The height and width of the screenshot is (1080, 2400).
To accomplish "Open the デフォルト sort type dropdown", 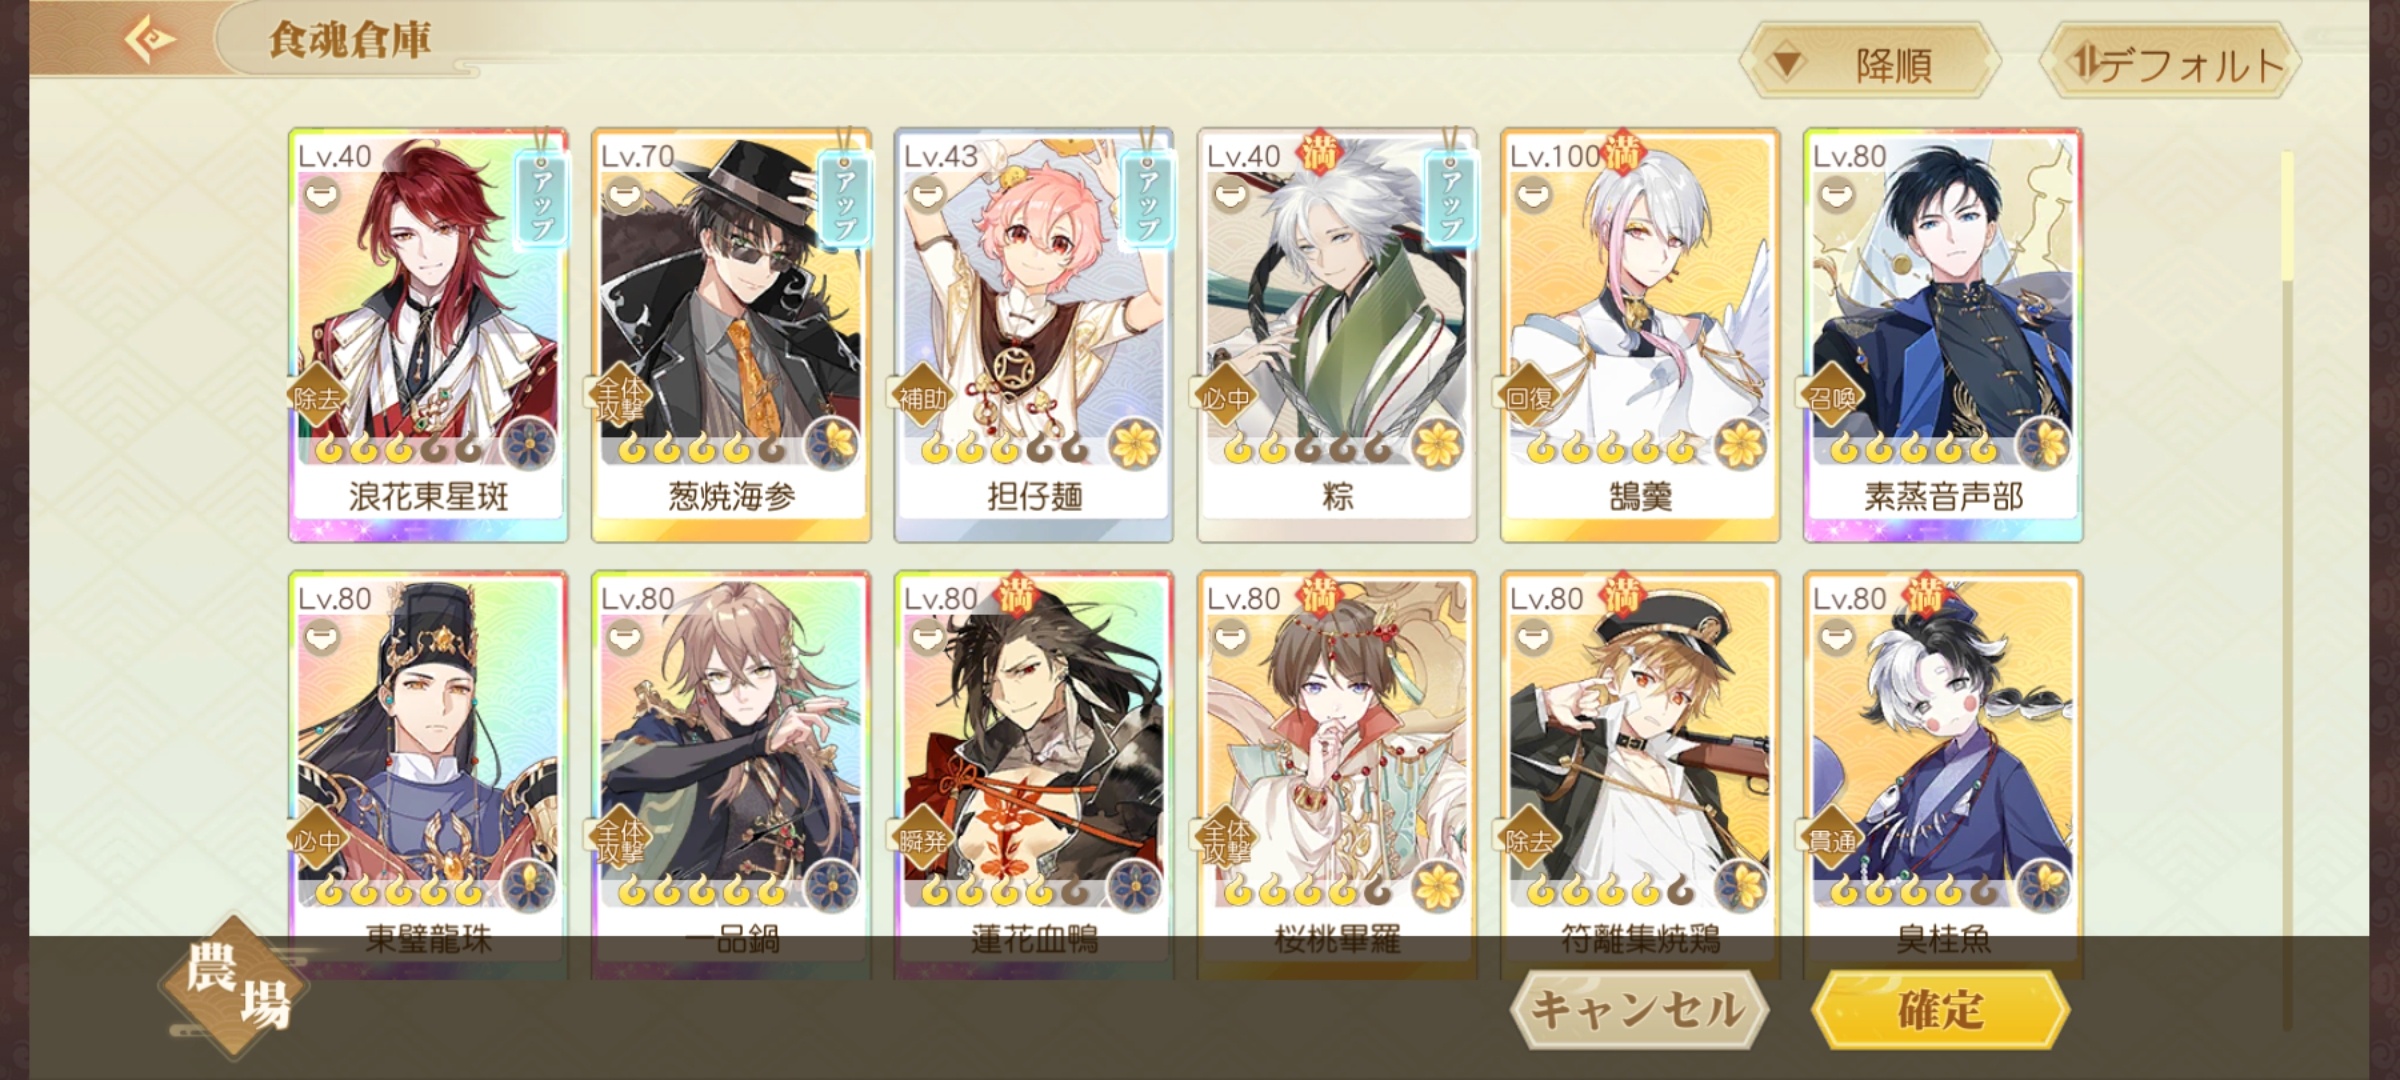I will click(2170, 63).
